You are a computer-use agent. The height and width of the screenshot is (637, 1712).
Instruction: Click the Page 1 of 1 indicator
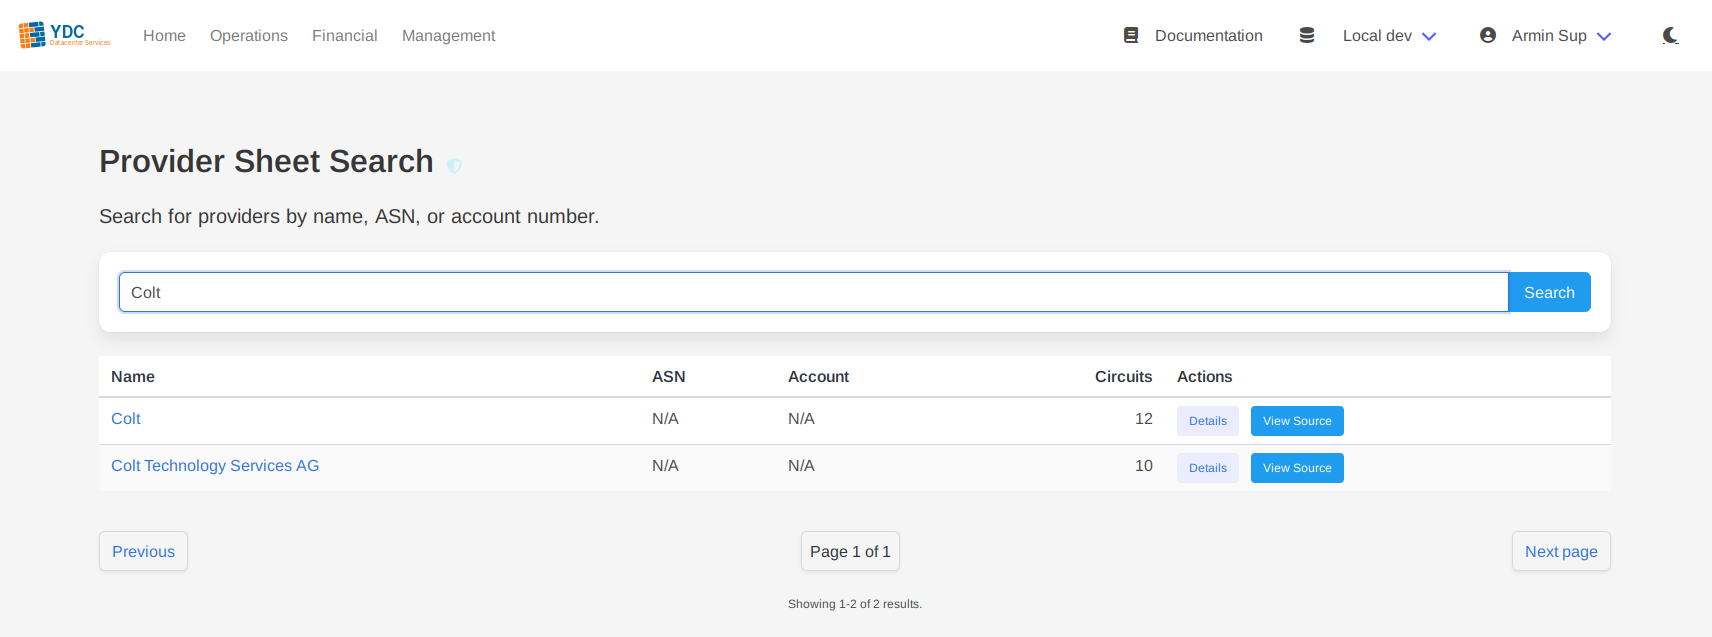[850, 551]
